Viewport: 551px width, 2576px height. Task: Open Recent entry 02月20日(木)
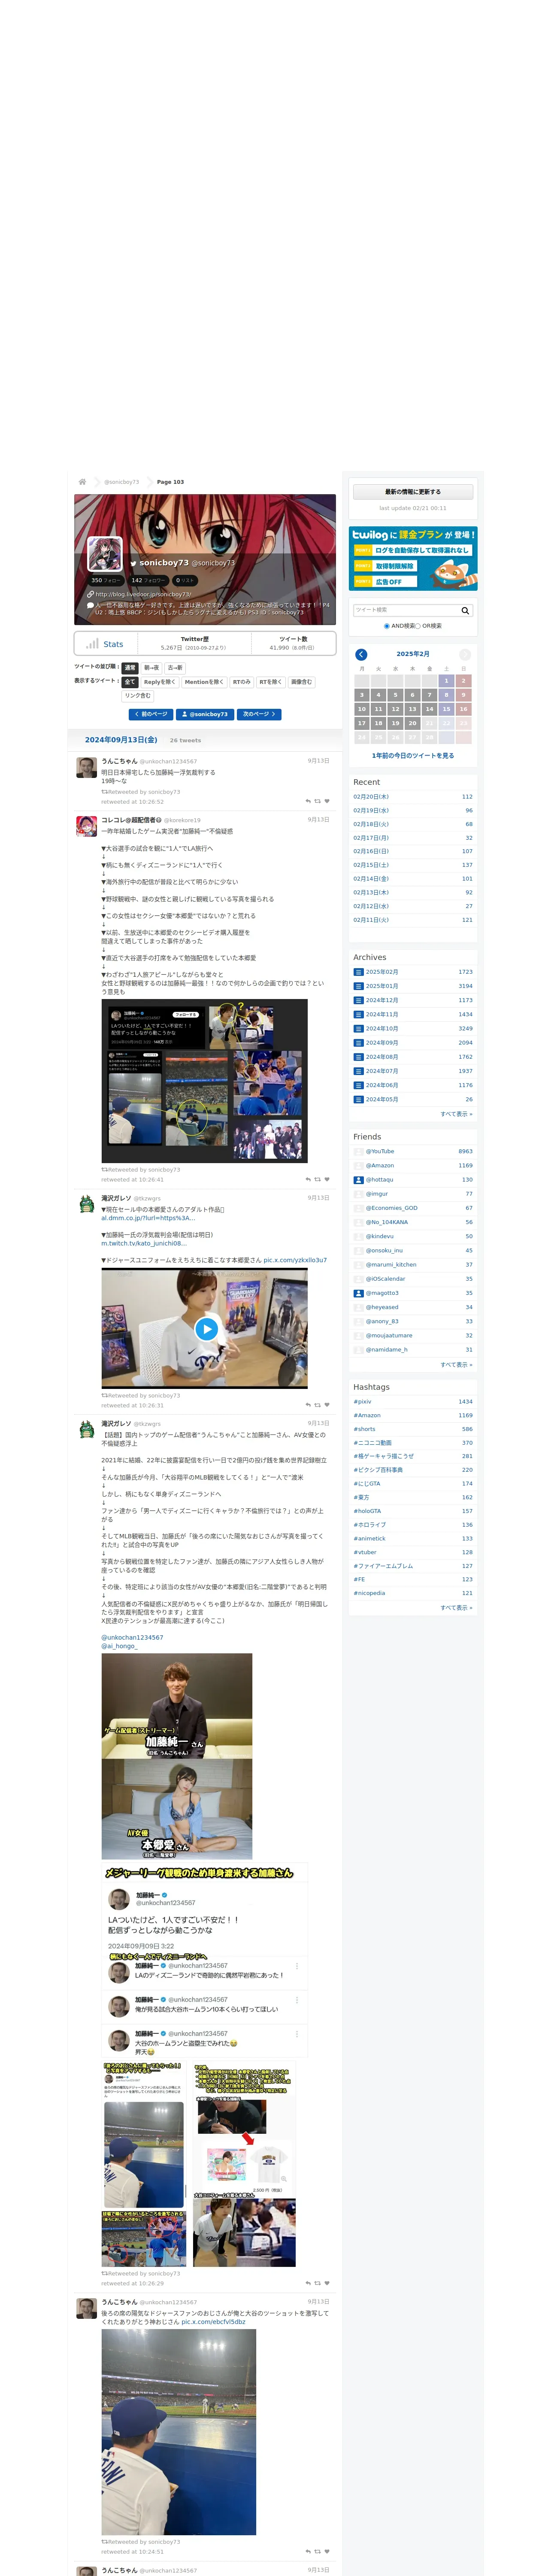click(371, 797)
